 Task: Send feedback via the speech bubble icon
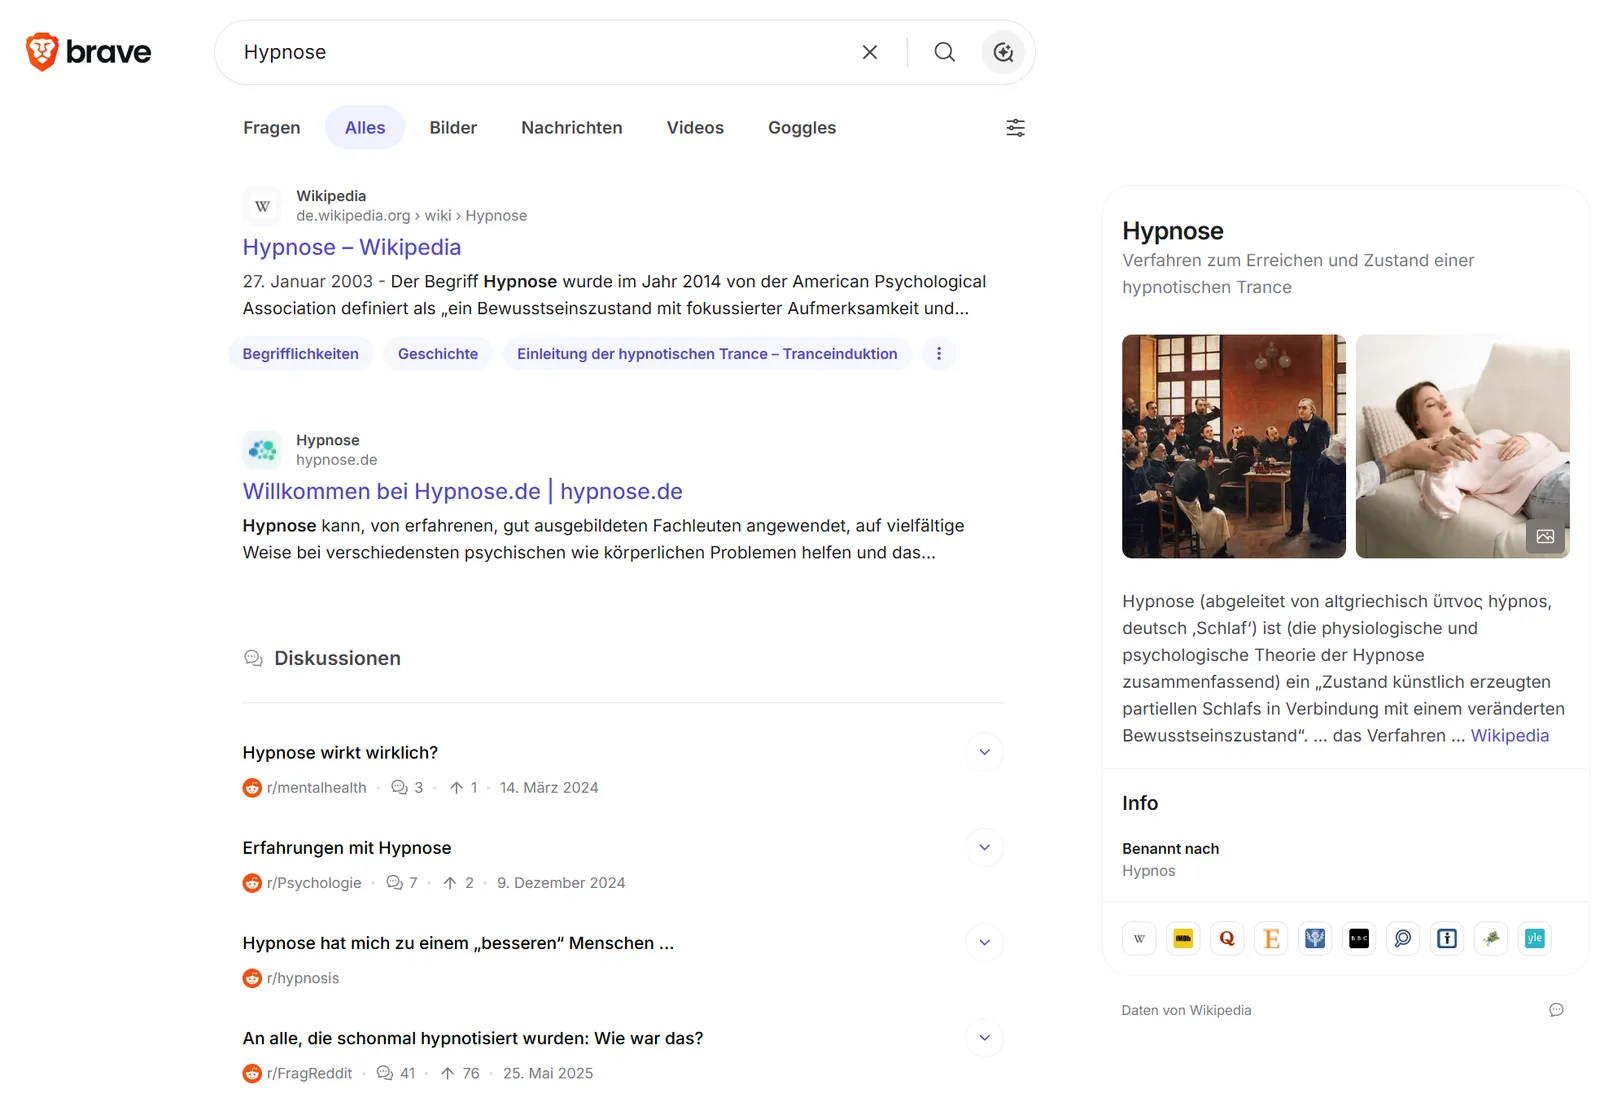[1556, 1010]
